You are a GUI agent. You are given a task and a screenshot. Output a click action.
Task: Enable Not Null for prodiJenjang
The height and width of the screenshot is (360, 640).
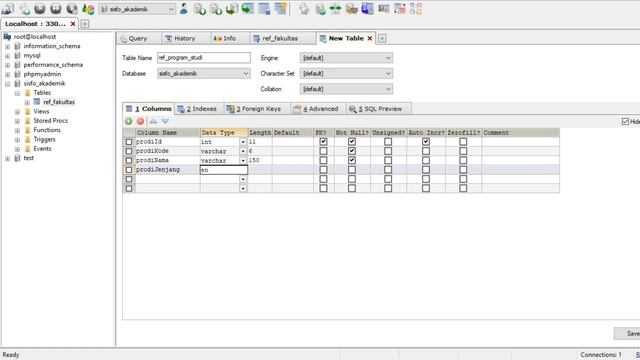click(x=352, y=170)
